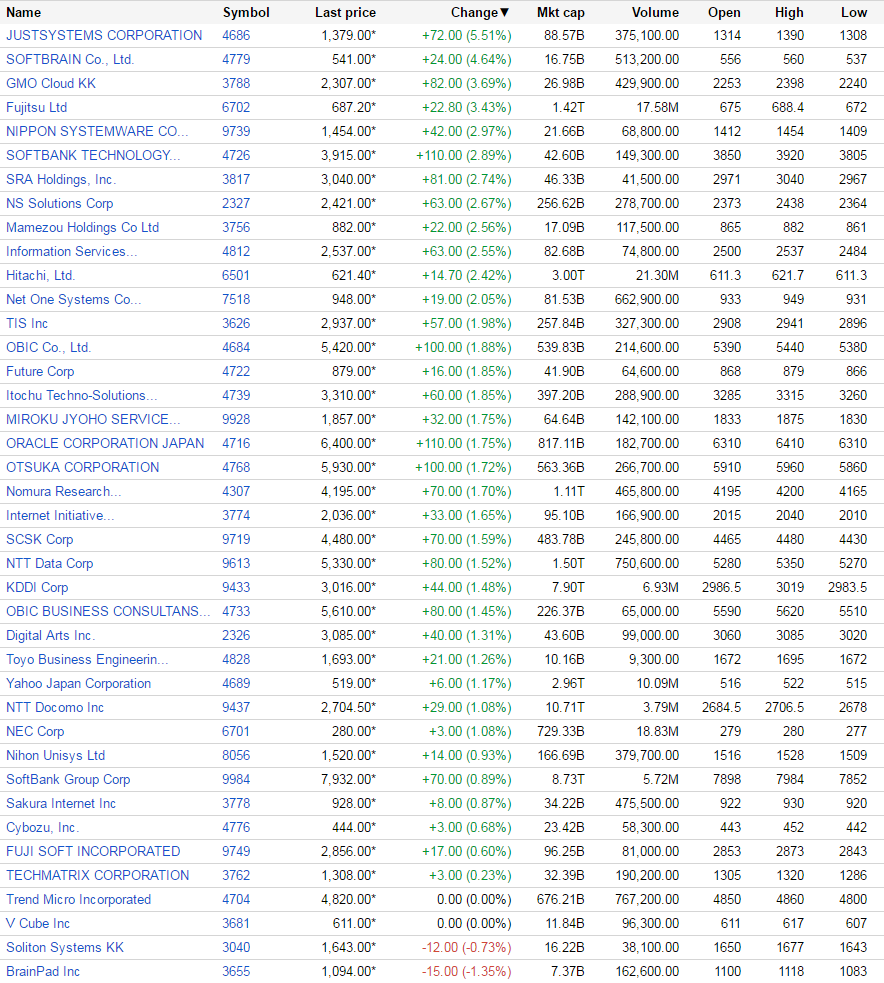
Task: Sort table by Symbol column header
Action: point(246,13)
